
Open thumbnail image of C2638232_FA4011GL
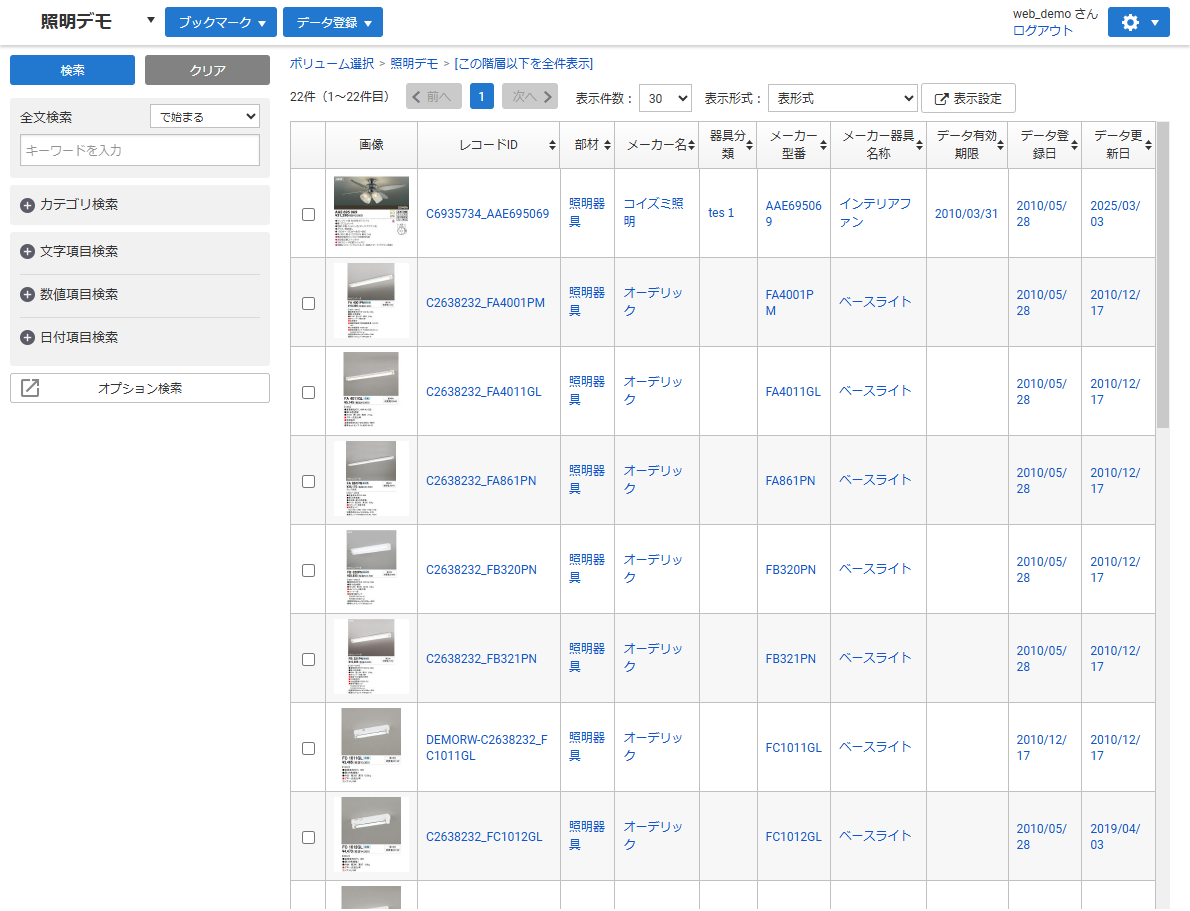point(371,389)
